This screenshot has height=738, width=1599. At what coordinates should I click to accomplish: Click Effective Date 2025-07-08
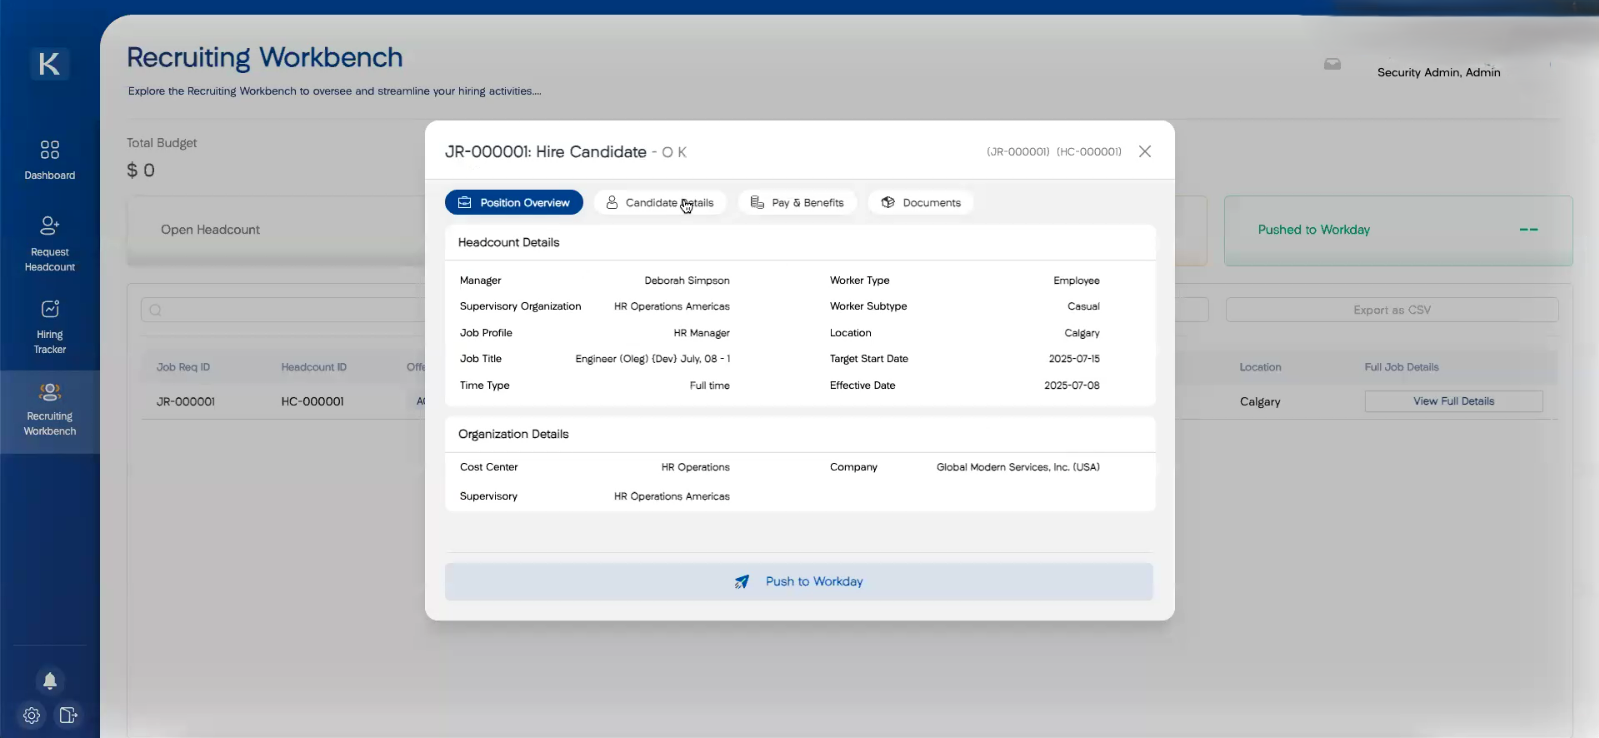pyautogui.click(x=1072, y=385)
